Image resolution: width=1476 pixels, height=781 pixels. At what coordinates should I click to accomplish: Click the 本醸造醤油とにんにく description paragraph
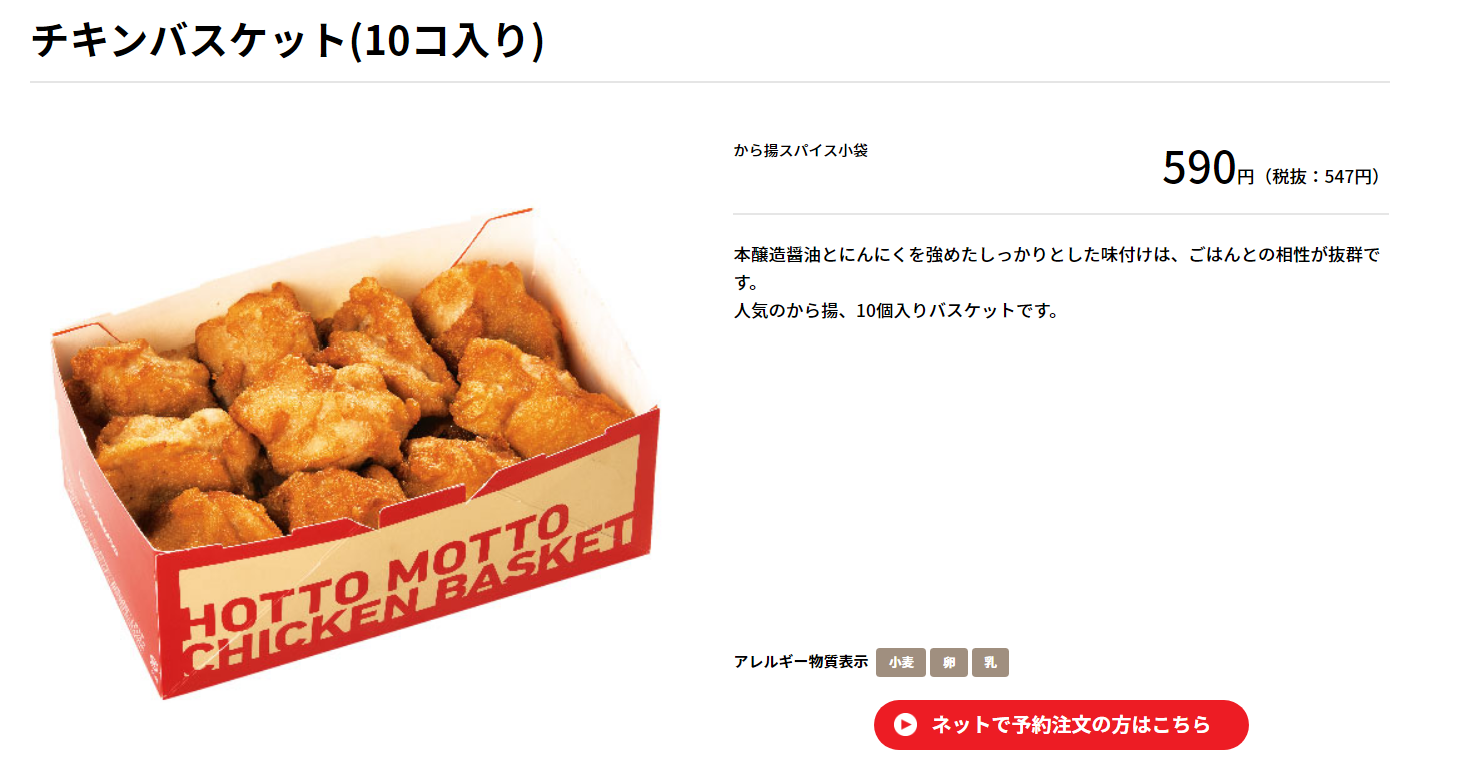1057,268
